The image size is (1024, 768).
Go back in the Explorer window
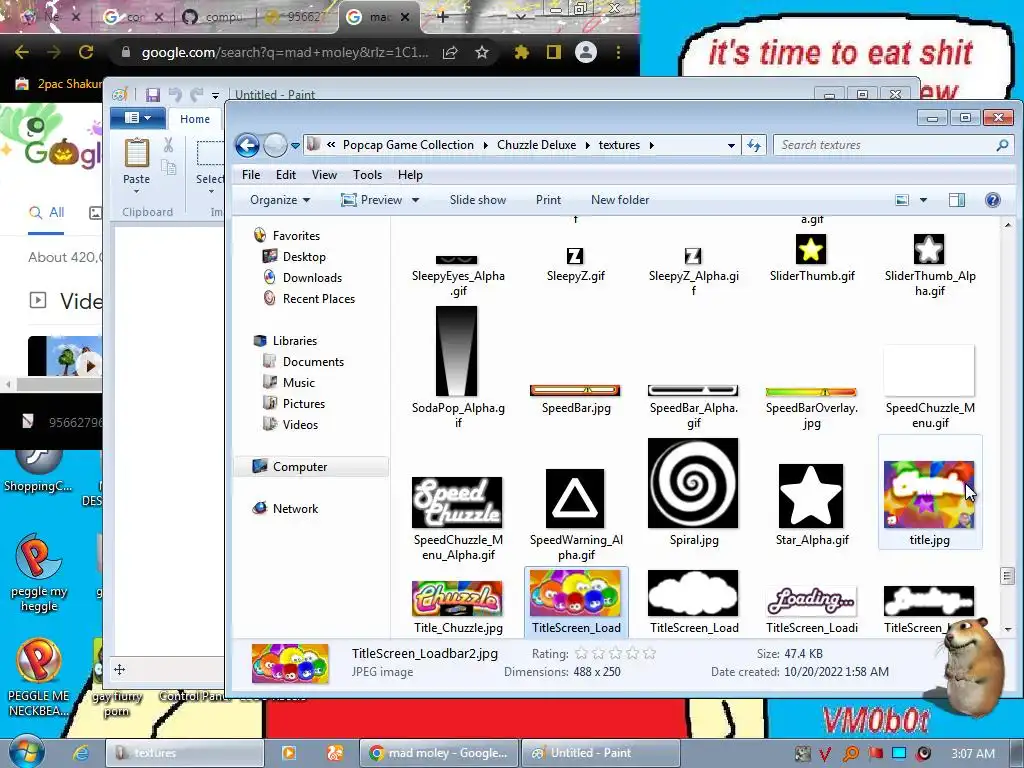[x=248, y=145]
